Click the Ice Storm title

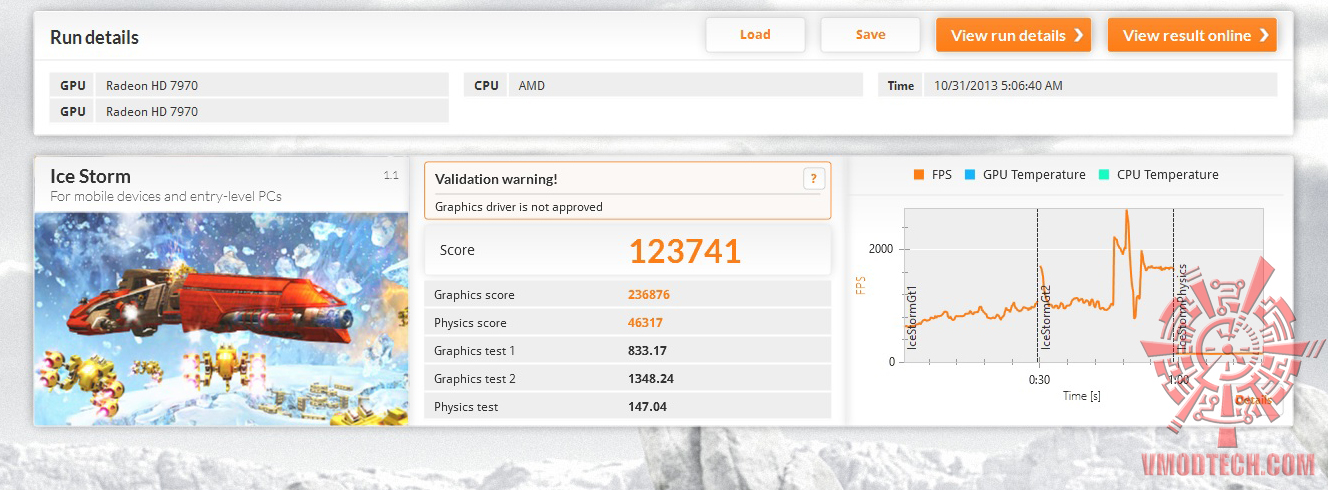tap(90, 176)
